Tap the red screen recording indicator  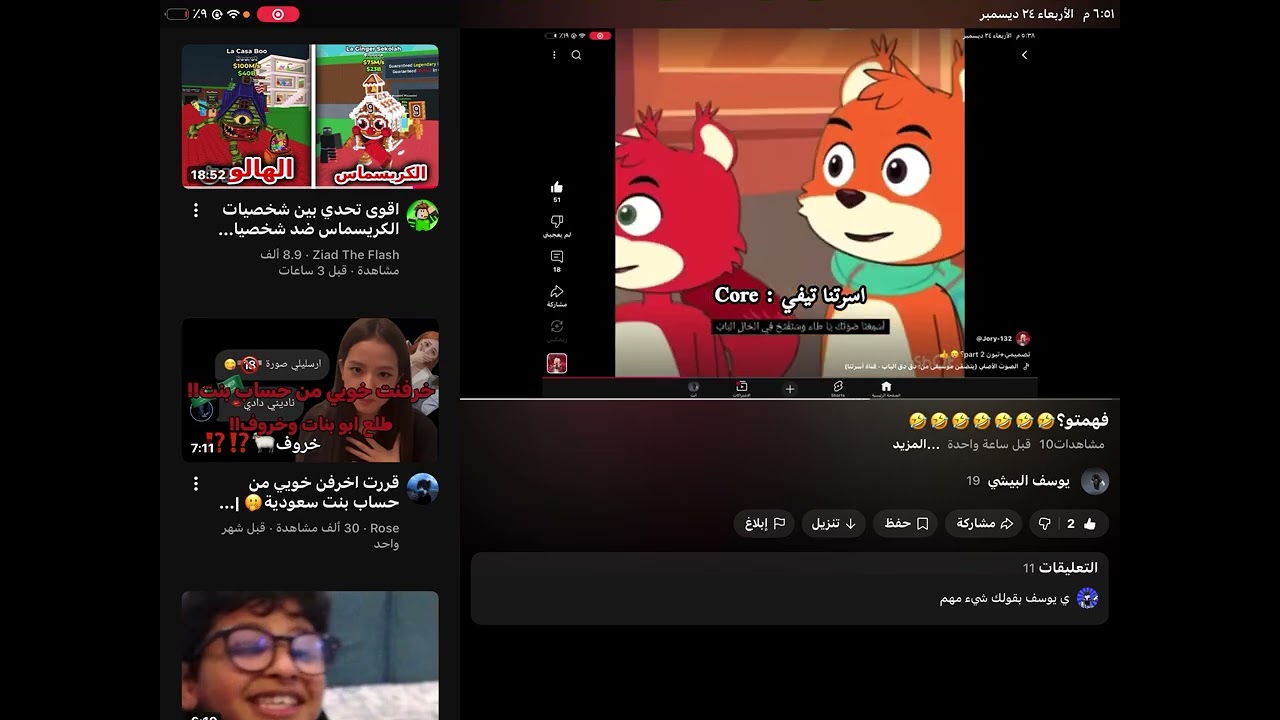tap(278, 14)
